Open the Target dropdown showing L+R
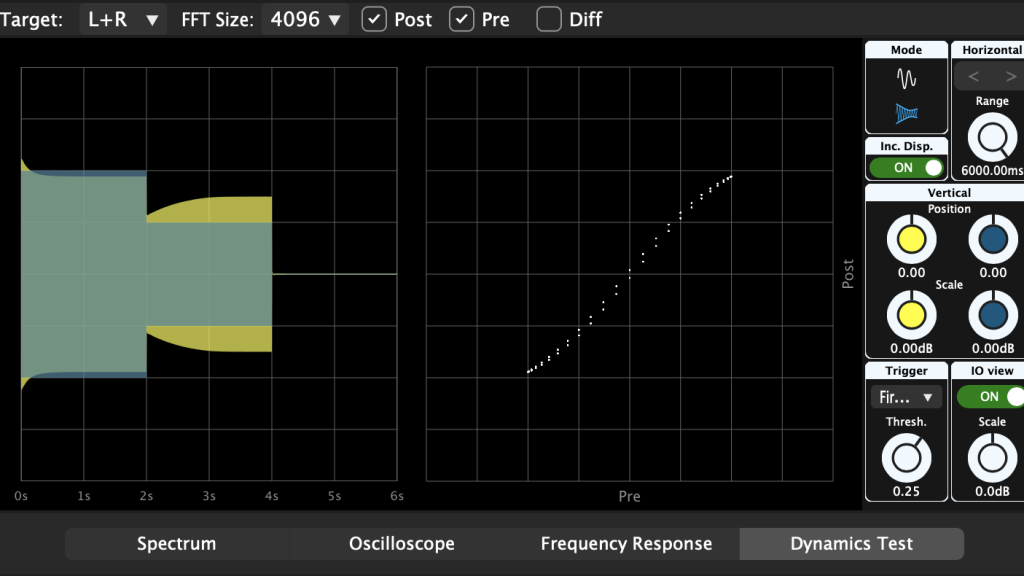The height and width of the screenshot is (576, 1024). click(122, 18)
